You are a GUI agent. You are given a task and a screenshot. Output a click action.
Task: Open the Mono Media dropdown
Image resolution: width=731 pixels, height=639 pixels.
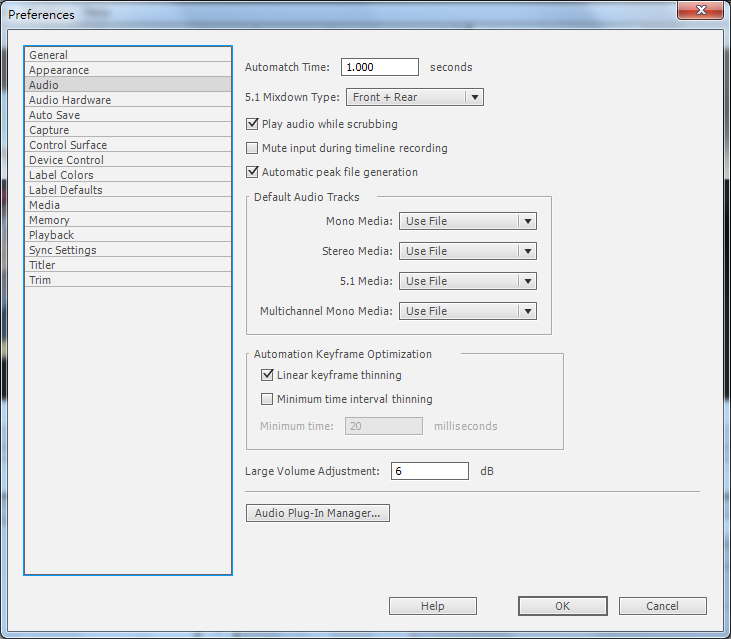coord(468,221)
